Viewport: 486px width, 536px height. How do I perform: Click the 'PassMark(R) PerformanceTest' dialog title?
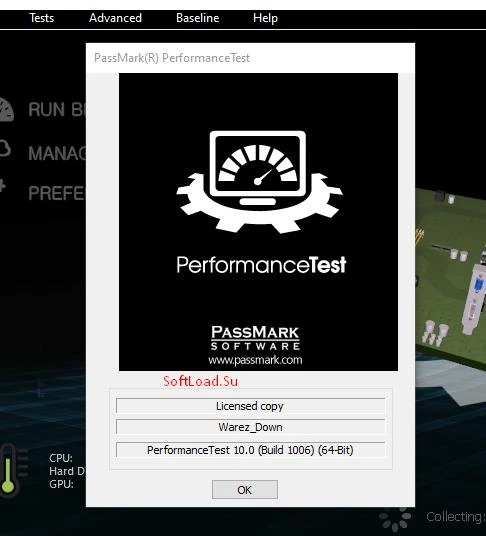point(172,58)
